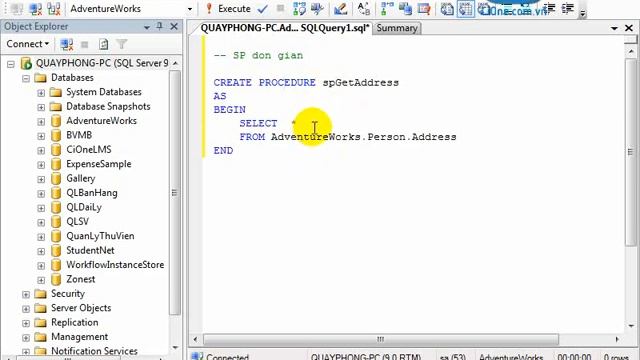Click the Server Objects folder icon
The width and height of the screenshot is (640, 360).
tap(40, 308)
